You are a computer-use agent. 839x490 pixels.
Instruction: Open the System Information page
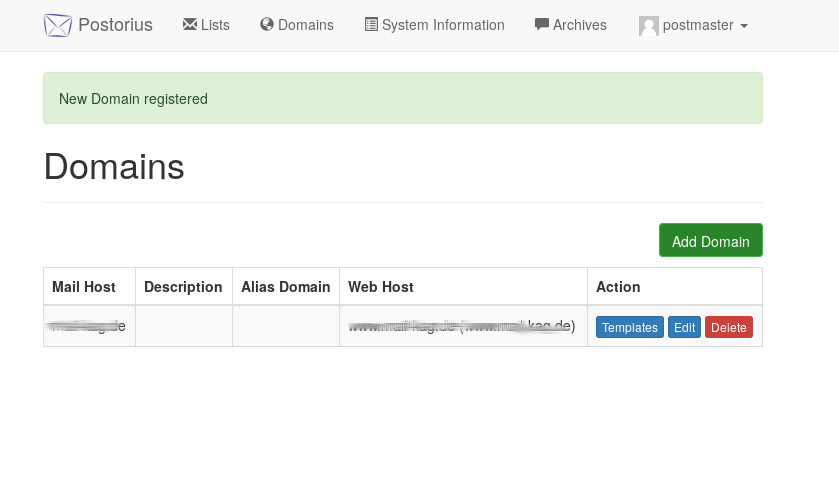(443, 25)
